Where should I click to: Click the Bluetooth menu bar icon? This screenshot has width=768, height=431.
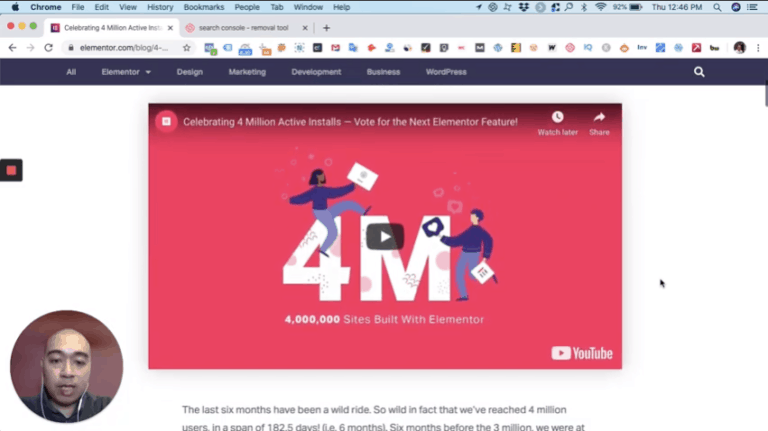tap(584, 7)
